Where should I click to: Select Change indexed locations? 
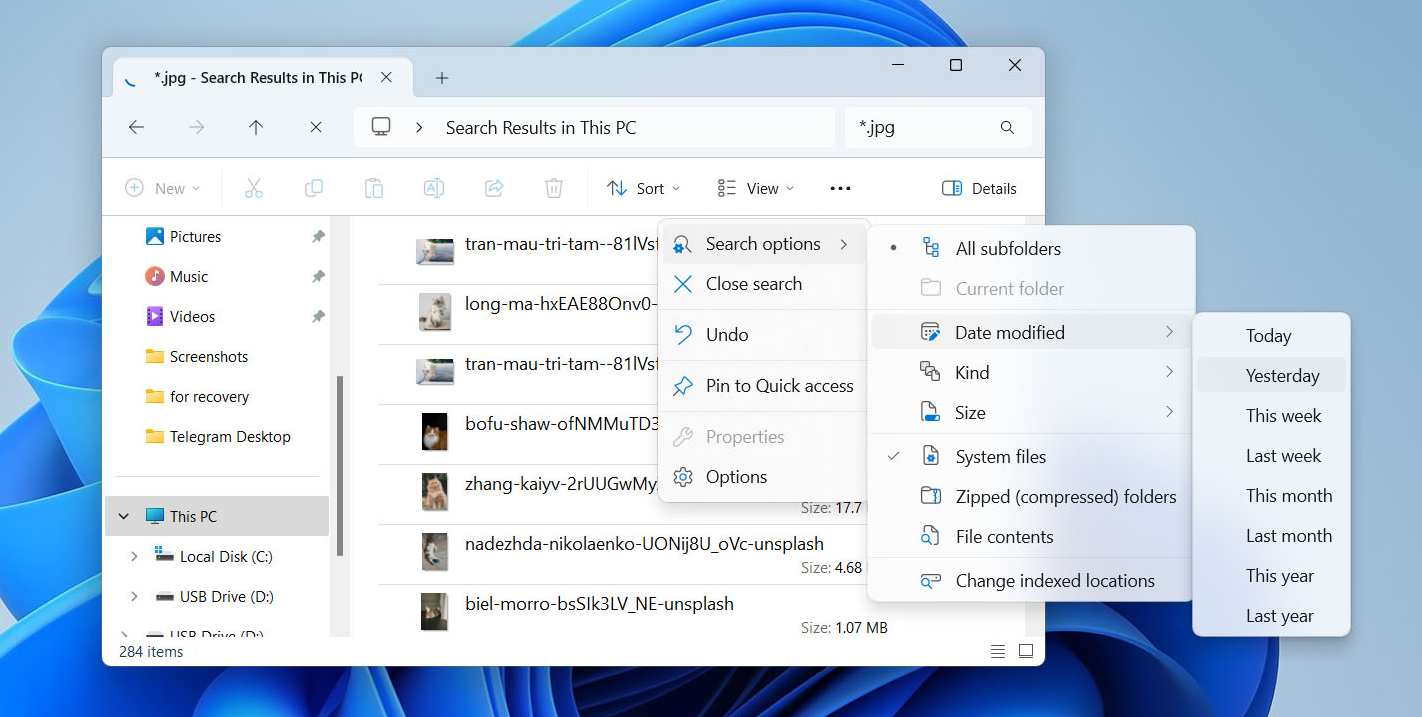(x=1054, y=581)
